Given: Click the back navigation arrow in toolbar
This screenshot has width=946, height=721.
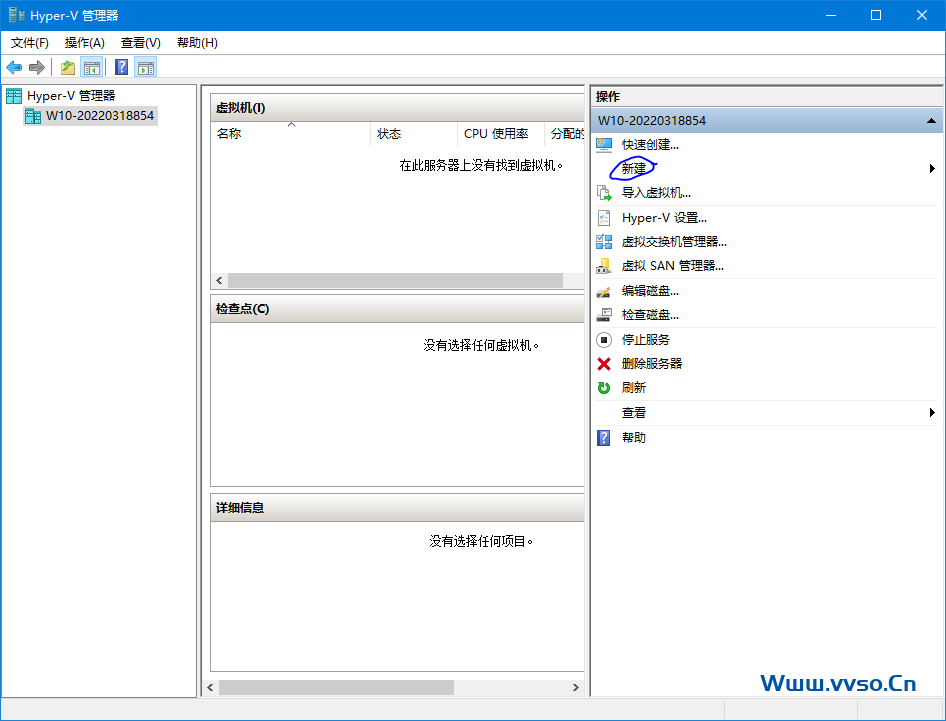Looking at the screenshot, I should pyautogui.click(x=14, y=67).
